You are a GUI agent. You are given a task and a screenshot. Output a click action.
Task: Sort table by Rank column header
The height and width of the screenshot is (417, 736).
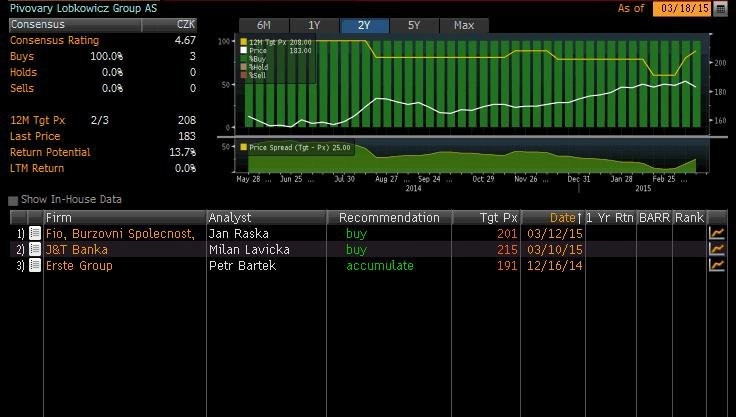pyautogui.click(x=689, y=217)
